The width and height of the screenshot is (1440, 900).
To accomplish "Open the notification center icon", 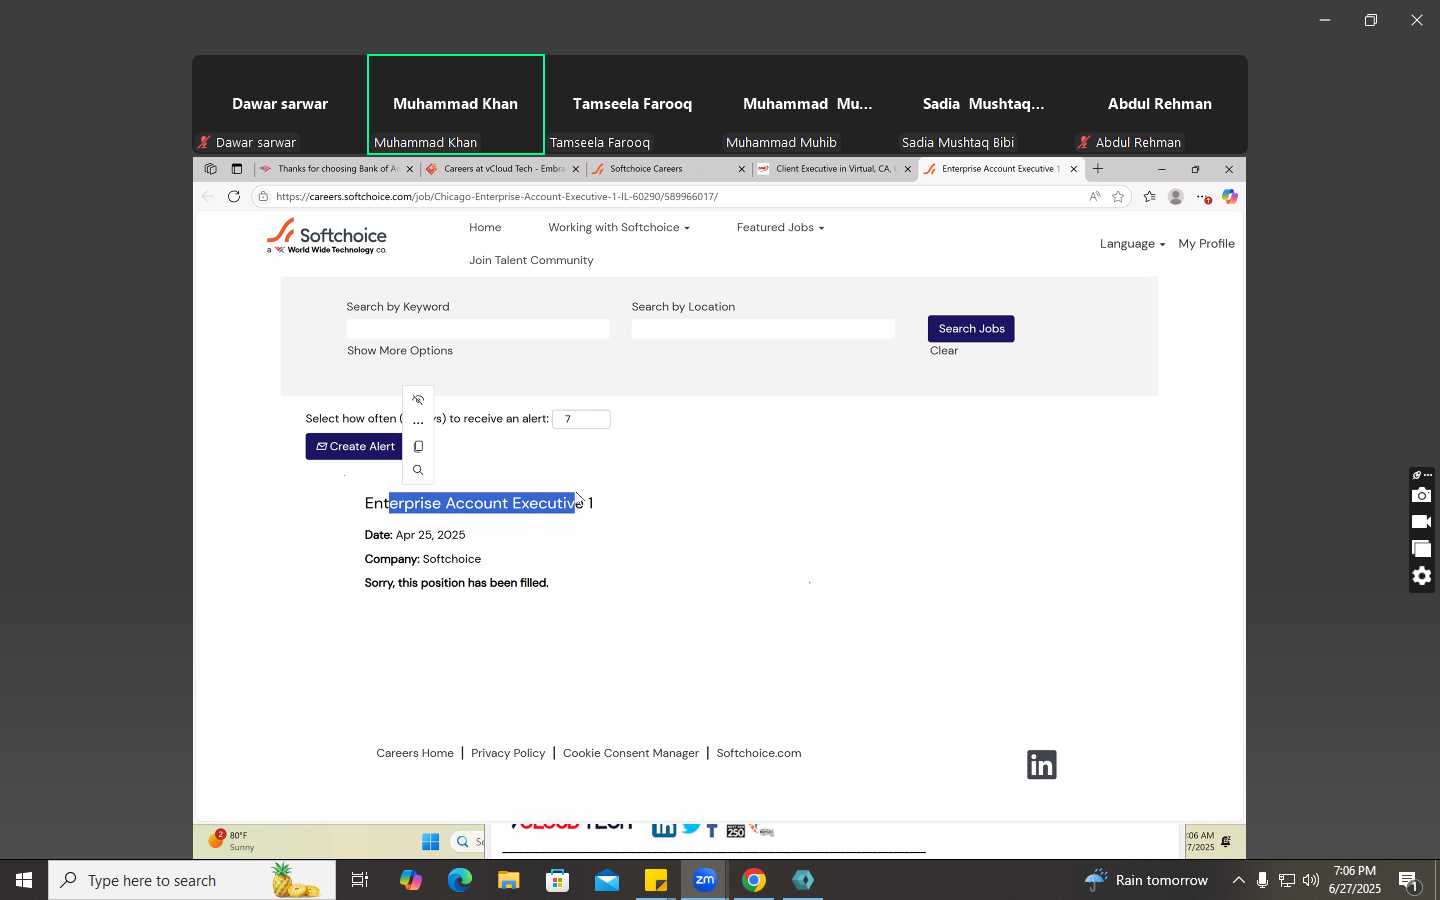I will coord(1410,881).
